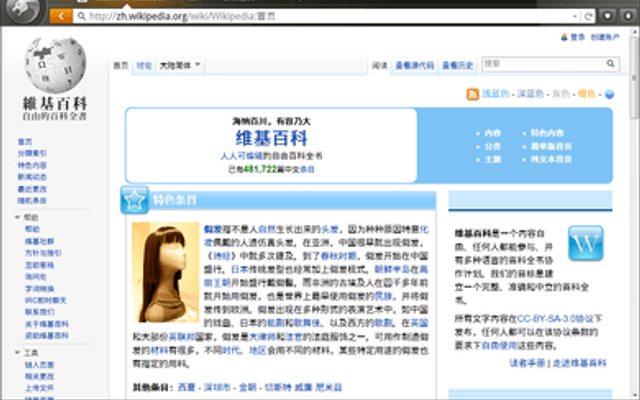Collapse the 工具 sidebar section
640x400 pixels.
pyautogui.click(x=18, y=352)
